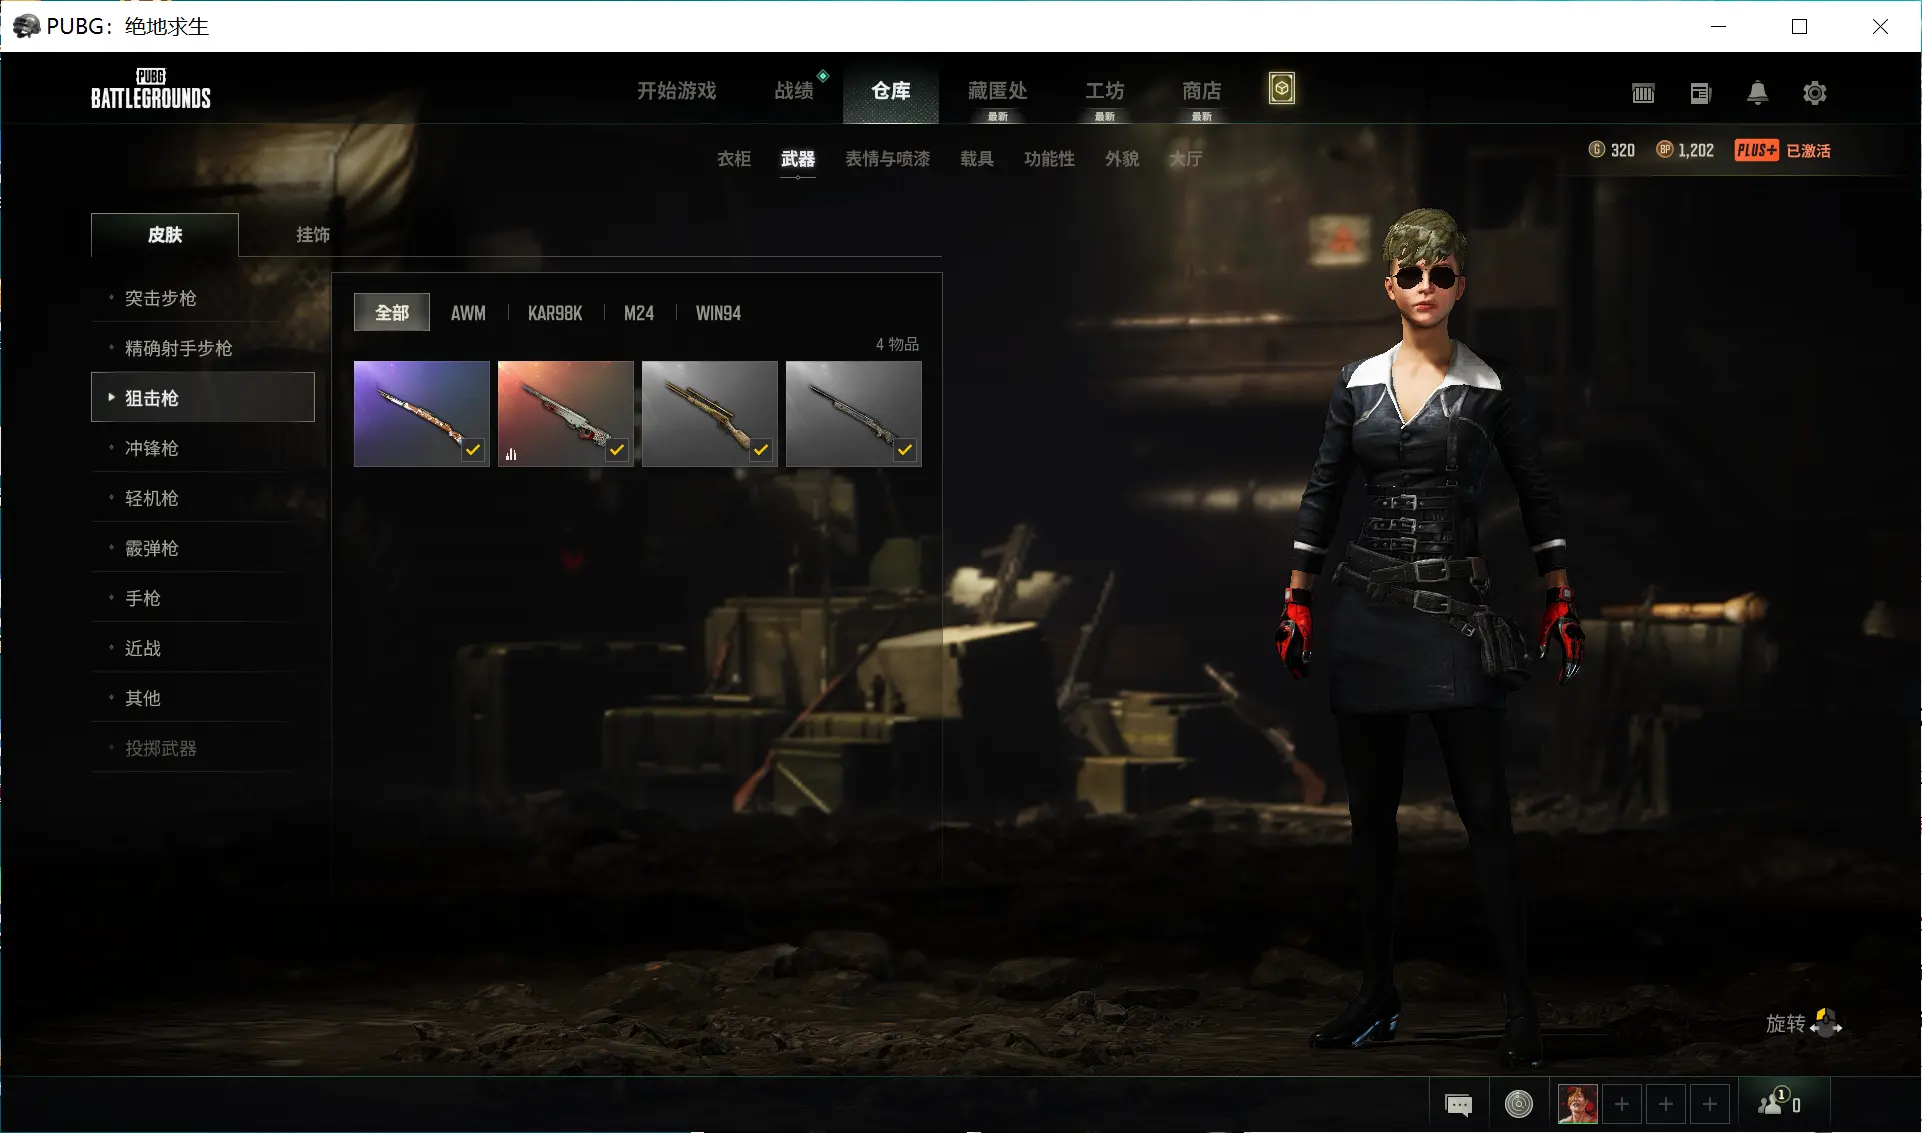The image size is (1922, 1133).
Task: Open the 开始游戏 tab
Action: 677,91
